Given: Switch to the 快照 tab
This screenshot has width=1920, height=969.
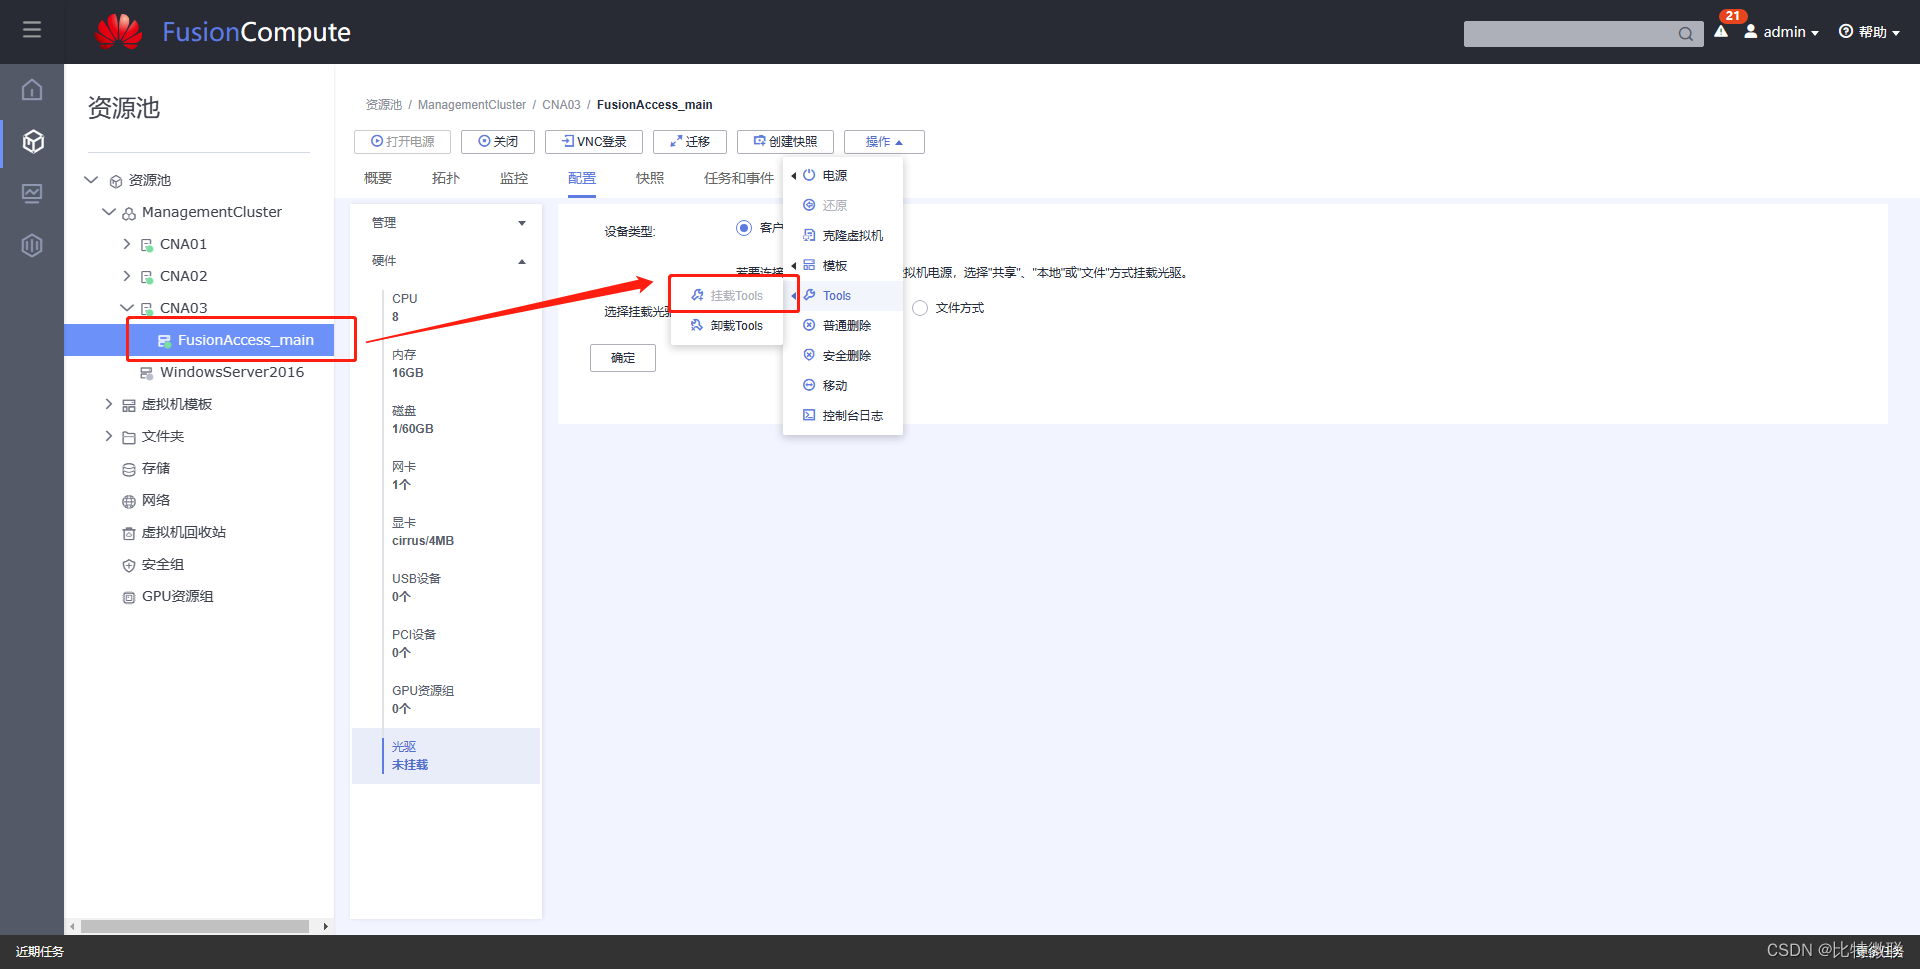Looking at the screenshot, I should (x=649, y=177).
